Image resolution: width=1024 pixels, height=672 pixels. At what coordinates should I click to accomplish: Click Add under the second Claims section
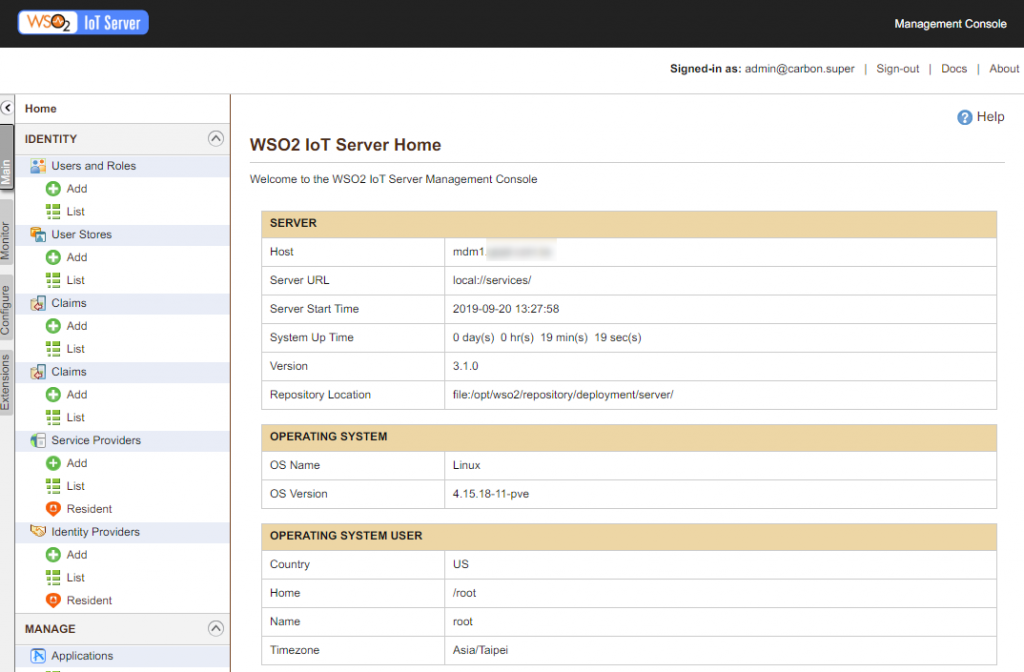(x=76, y=394)
